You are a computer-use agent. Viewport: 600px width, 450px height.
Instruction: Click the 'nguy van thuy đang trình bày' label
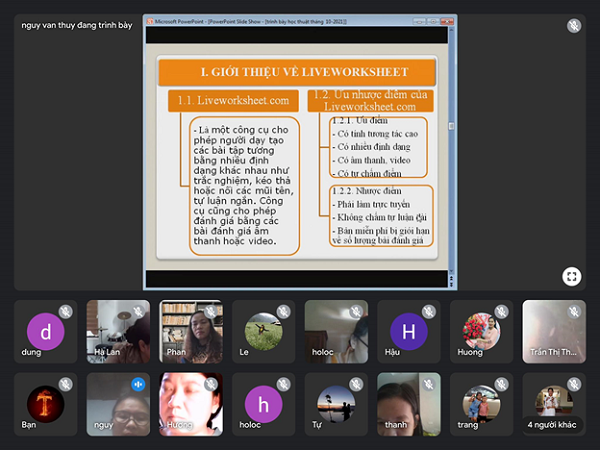pyautogui.click(x=77, y=25)
